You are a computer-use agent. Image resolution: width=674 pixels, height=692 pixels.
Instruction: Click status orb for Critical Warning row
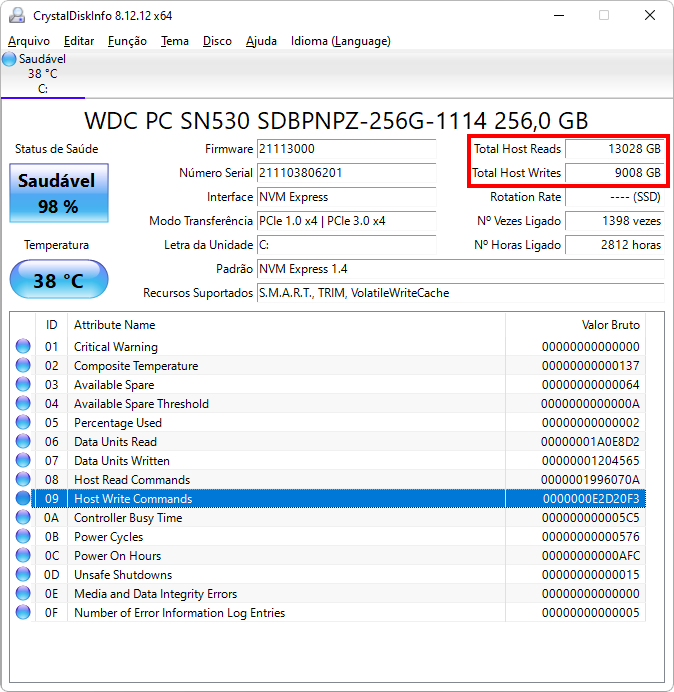23,346
